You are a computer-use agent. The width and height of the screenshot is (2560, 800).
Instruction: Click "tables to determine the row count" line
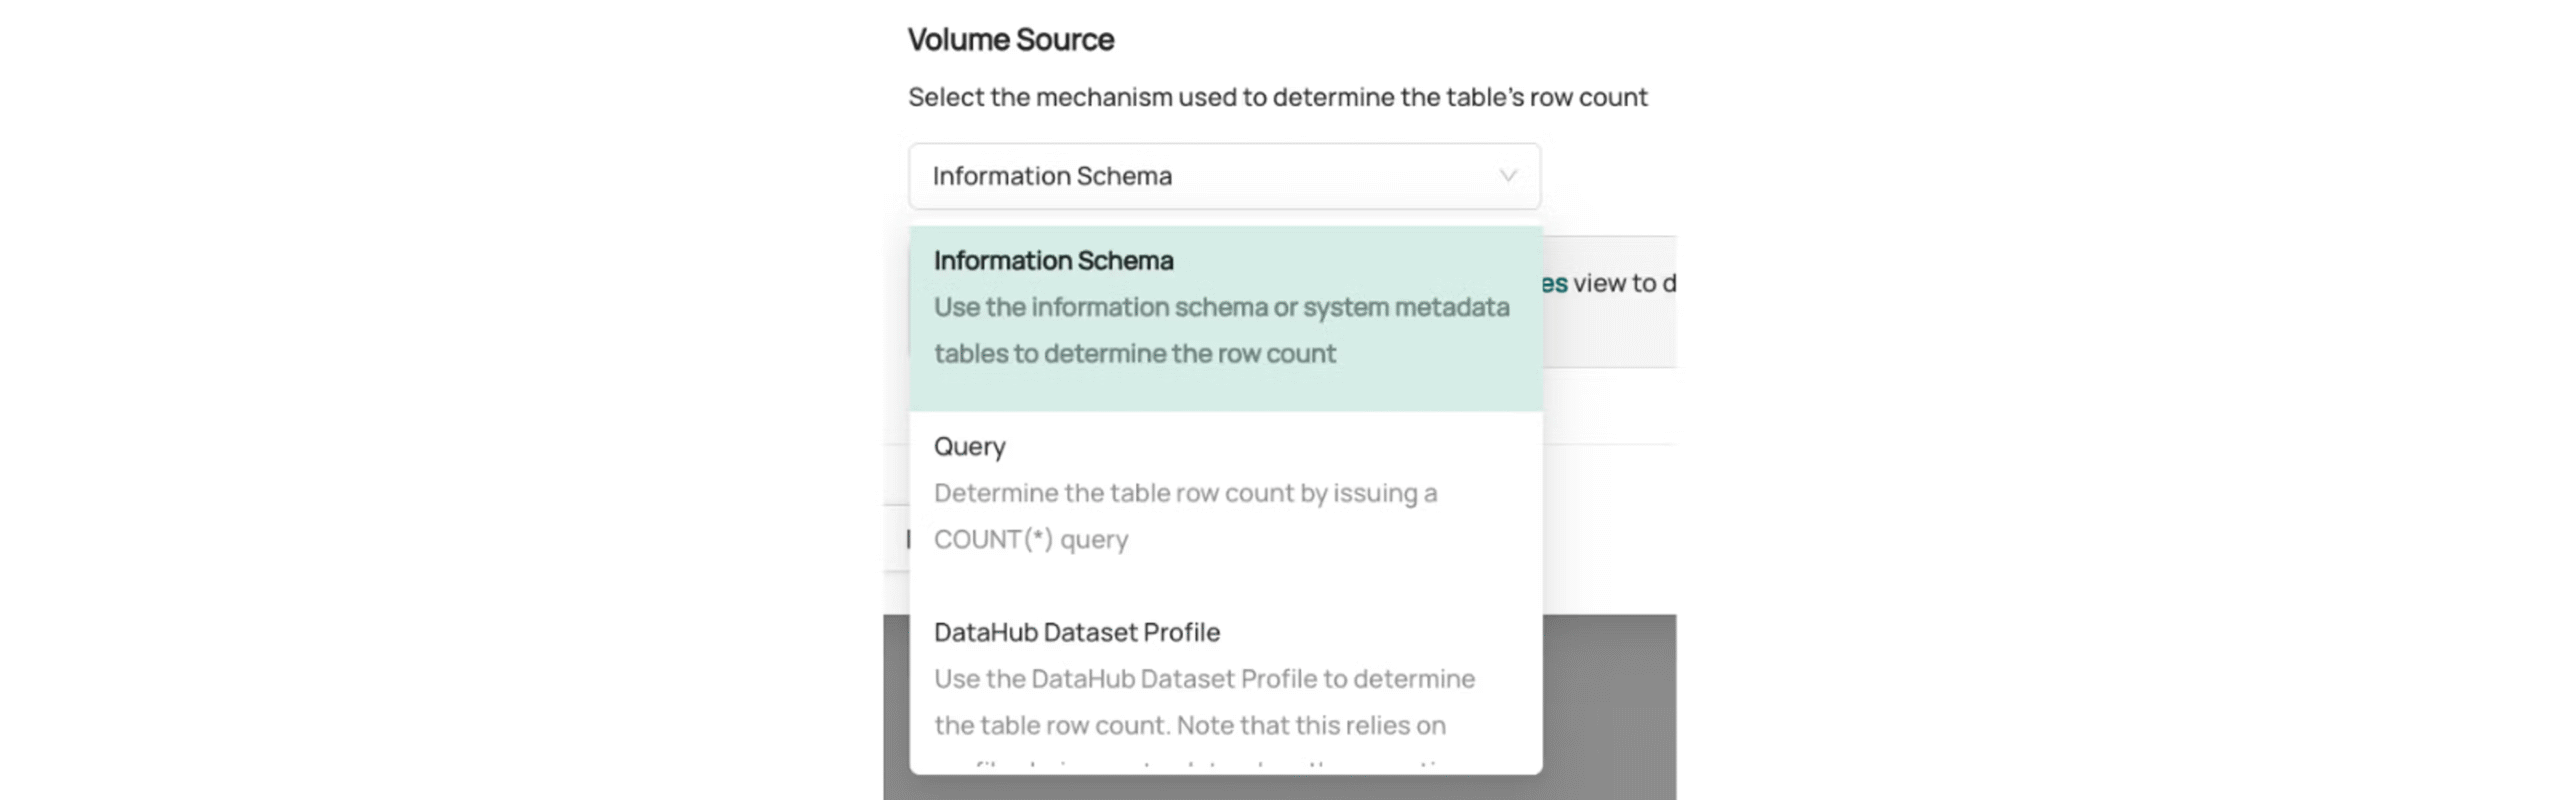click(x=1134, y=354)
